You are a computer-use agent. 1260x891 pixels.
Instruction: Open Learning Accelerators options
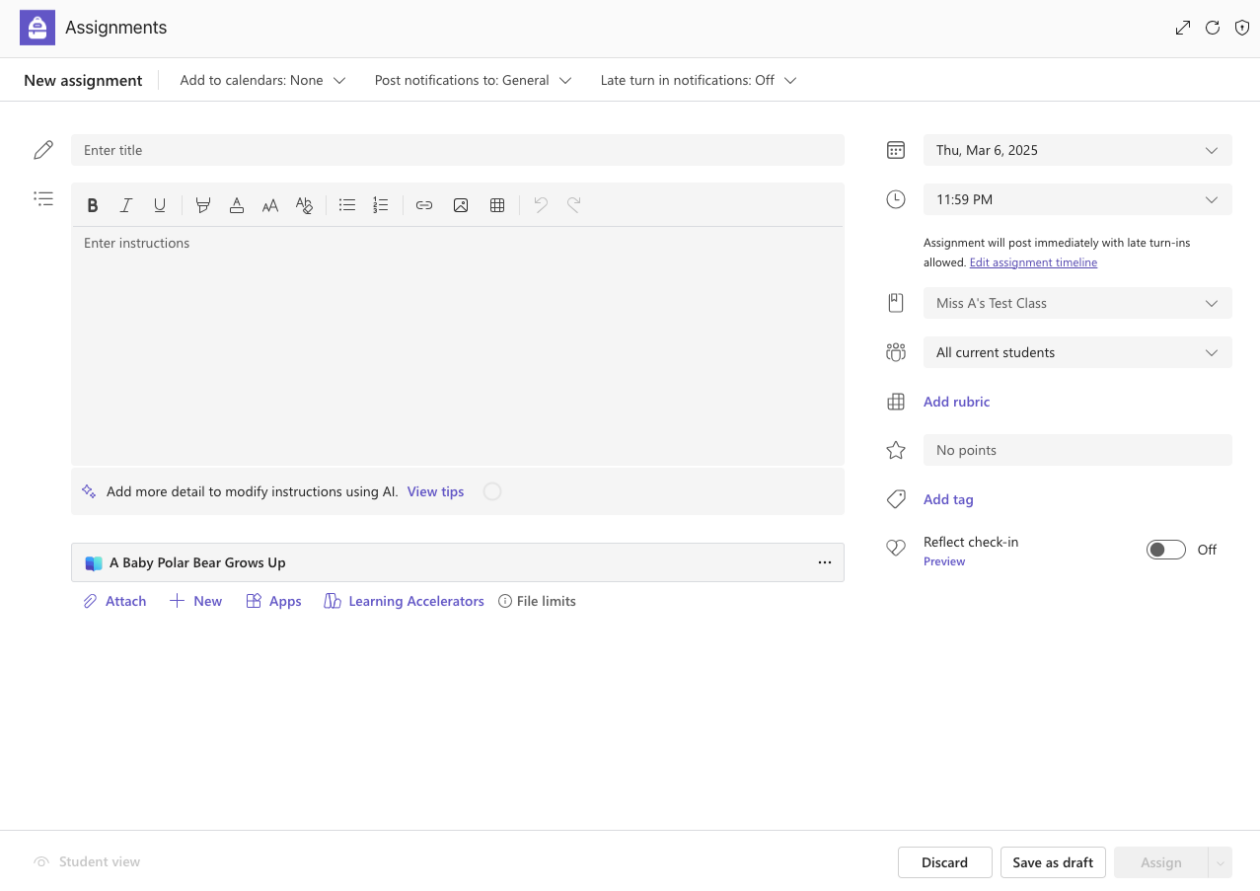[x=404, y=601]
